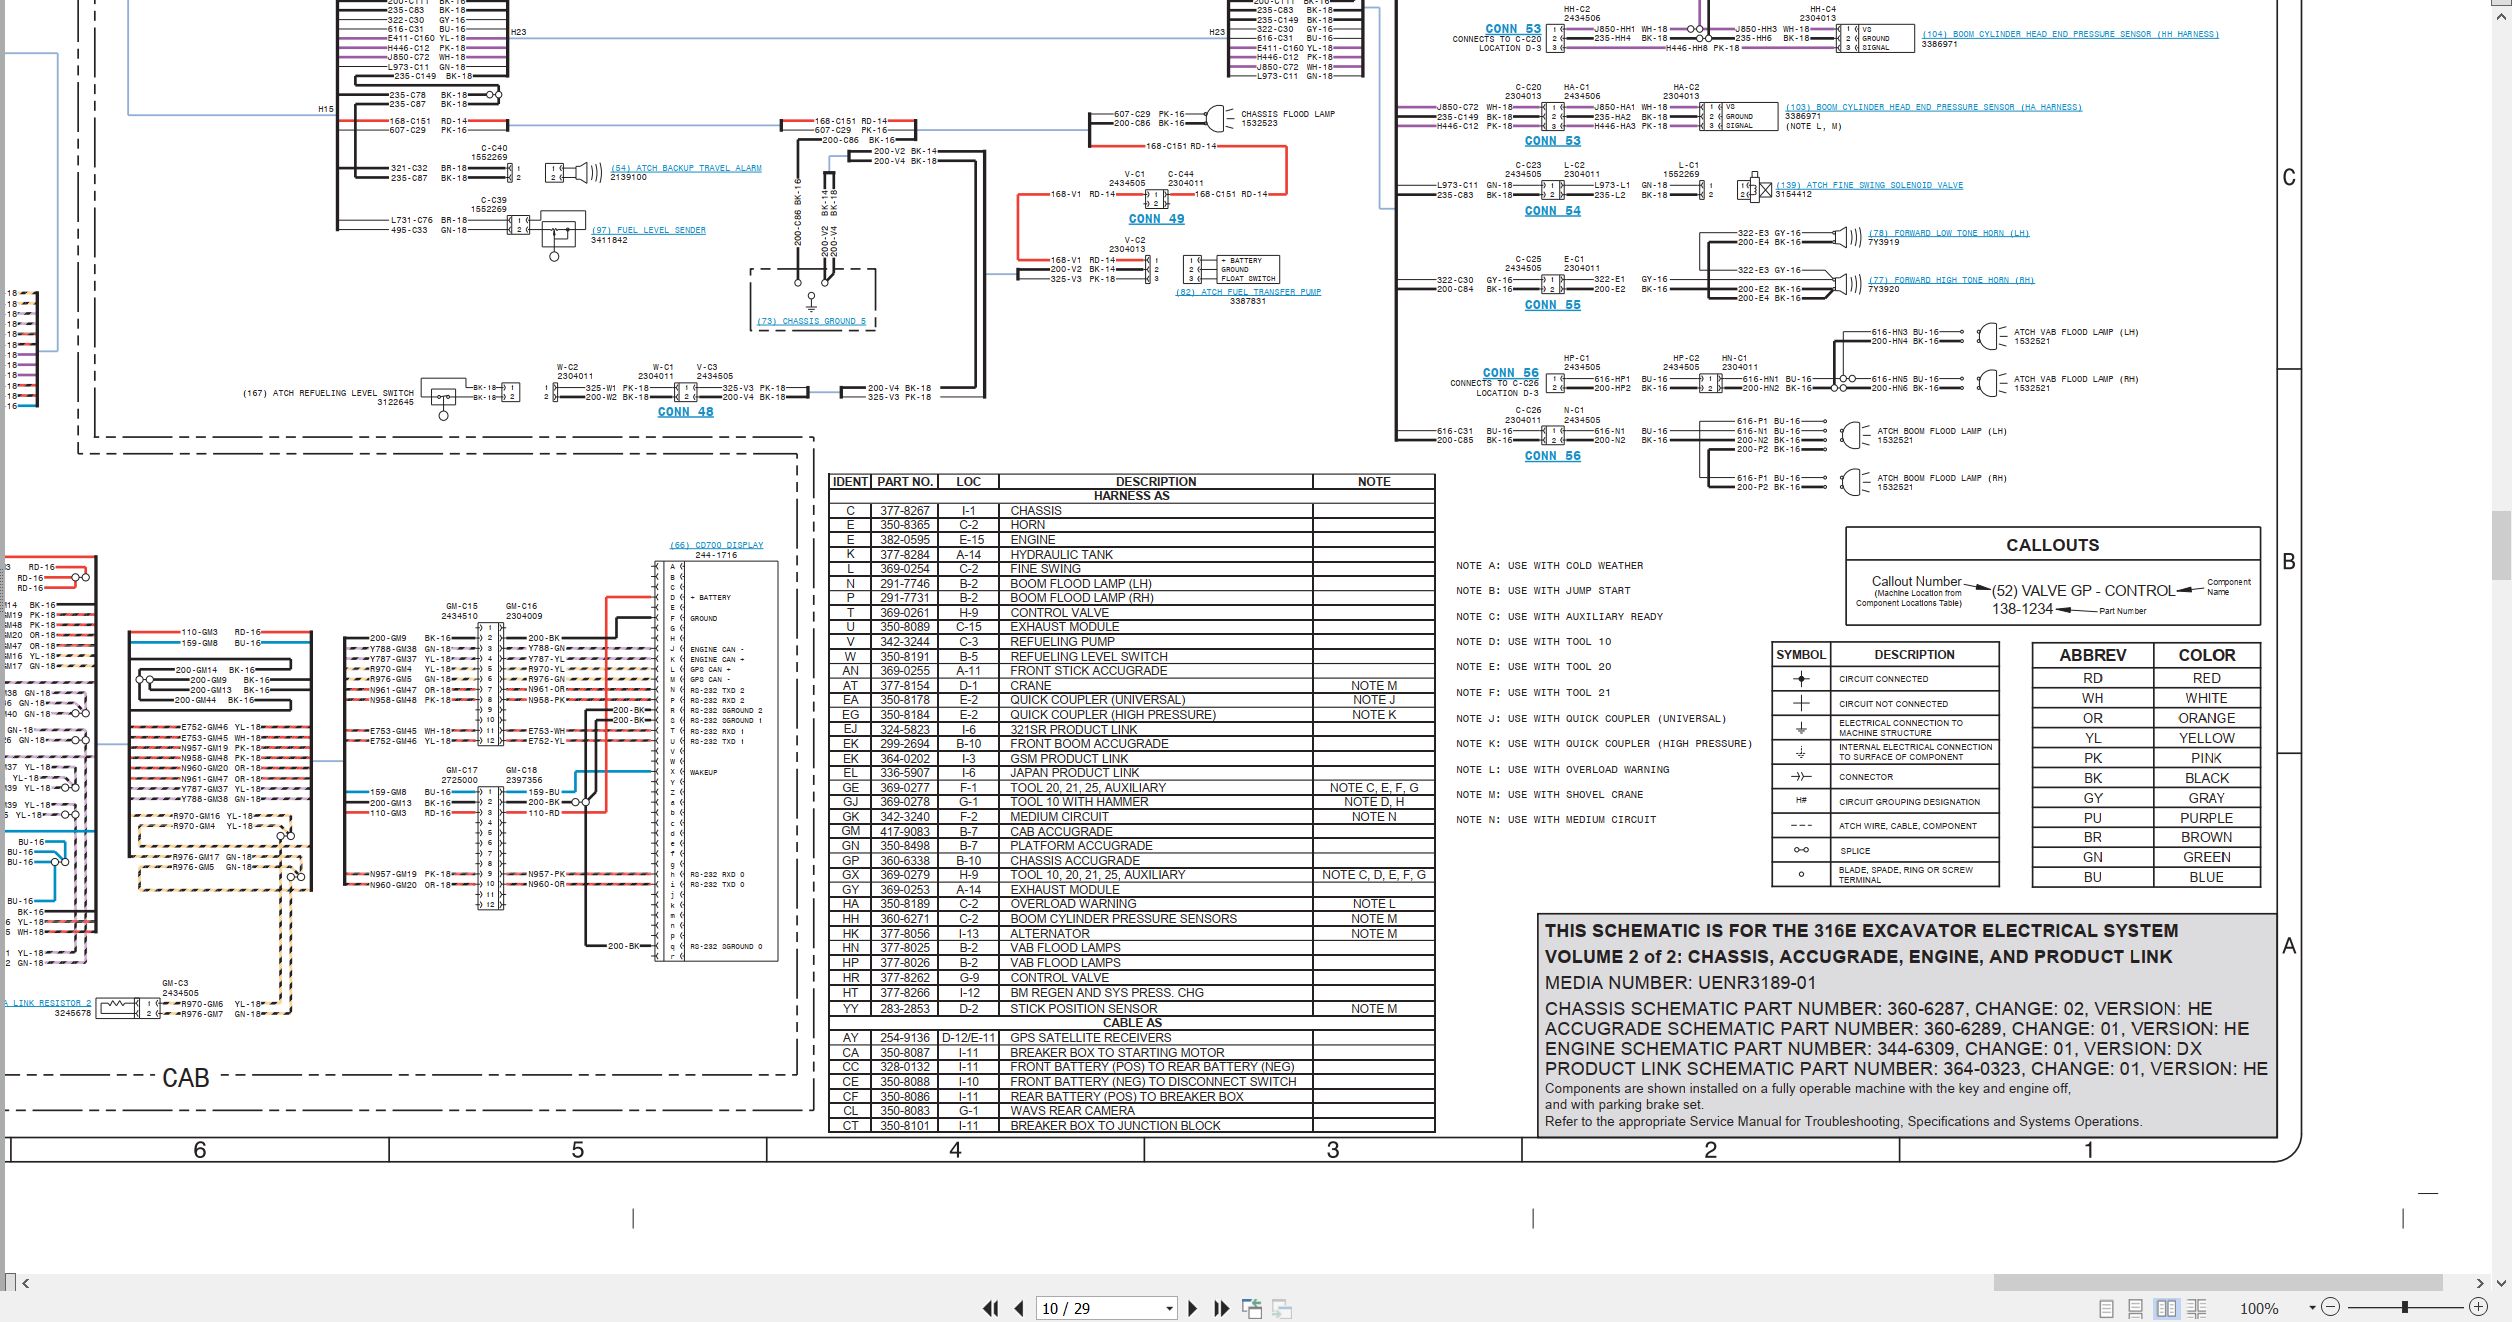Click the PURPLE color row in abbreviation table

pos(2145,818)
